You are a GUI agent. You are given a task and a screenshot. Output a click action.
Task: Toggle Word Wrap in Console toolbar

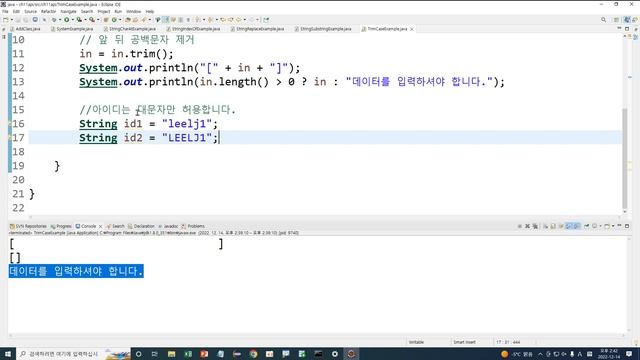(x=561, y=226)
